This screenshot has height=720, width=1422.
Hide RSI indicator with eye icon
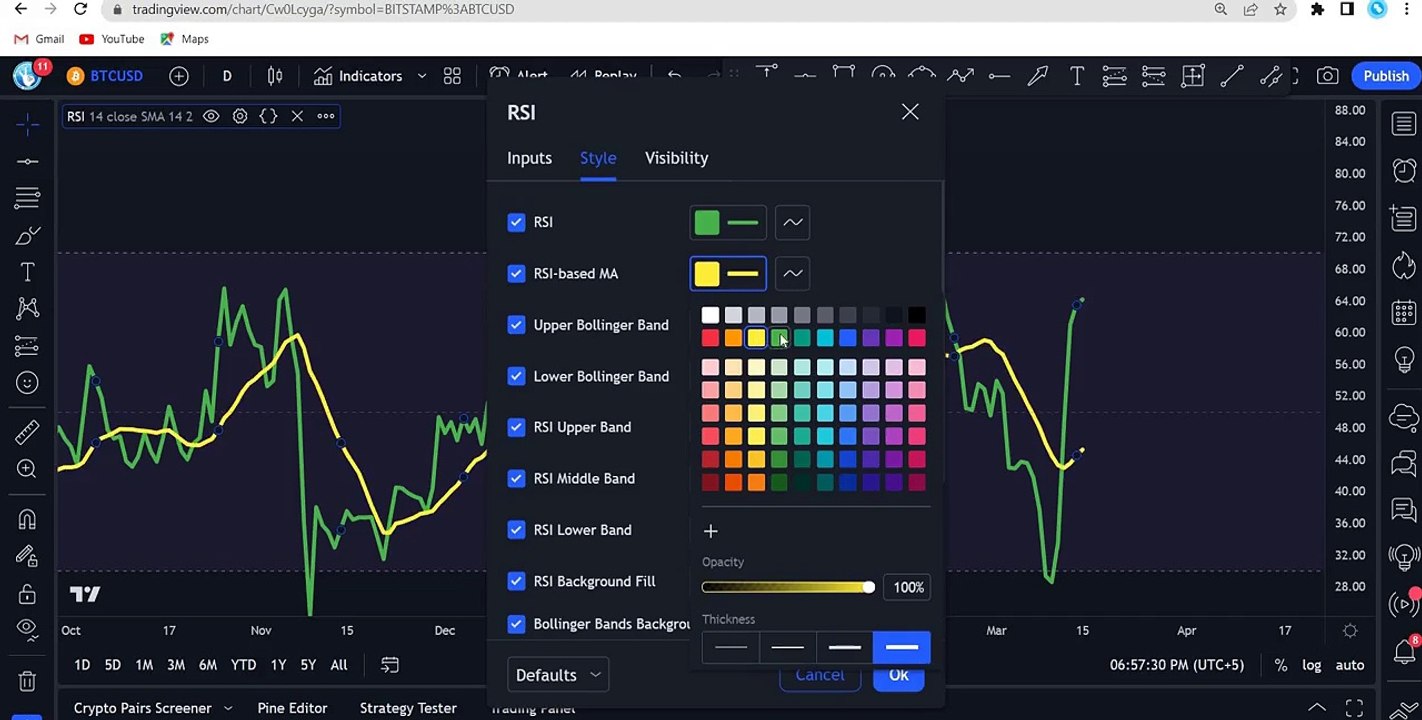211,116
